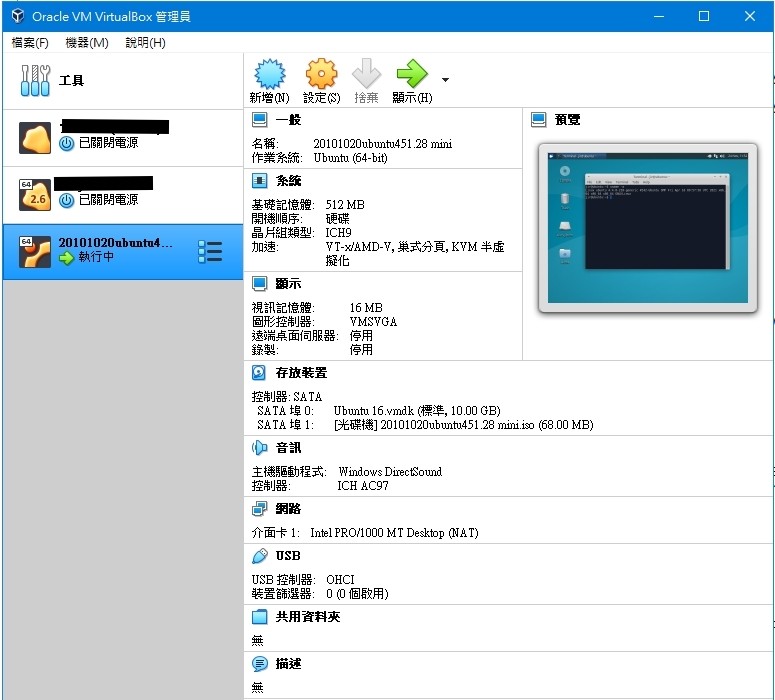Open the System (系統) section heading link
Screen dimensions: 775x700
[x=288, y=180]
